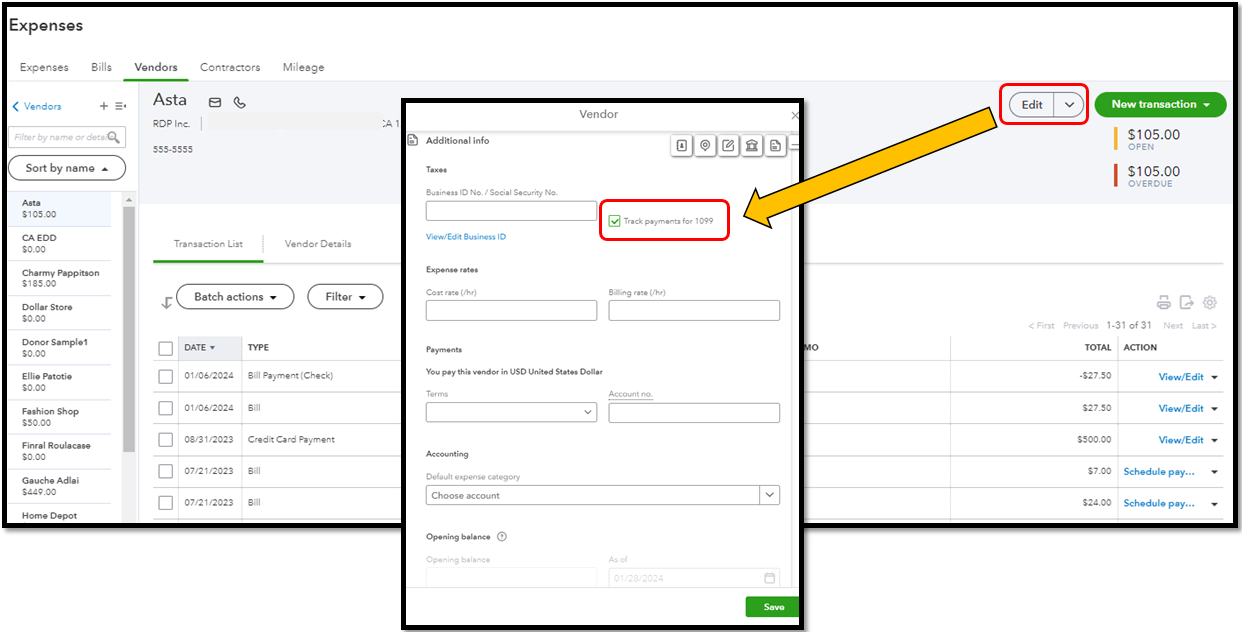Click the contact info icon in Vendor dialog
Viewport: 1242px width, 632px height.
[681, 146]
